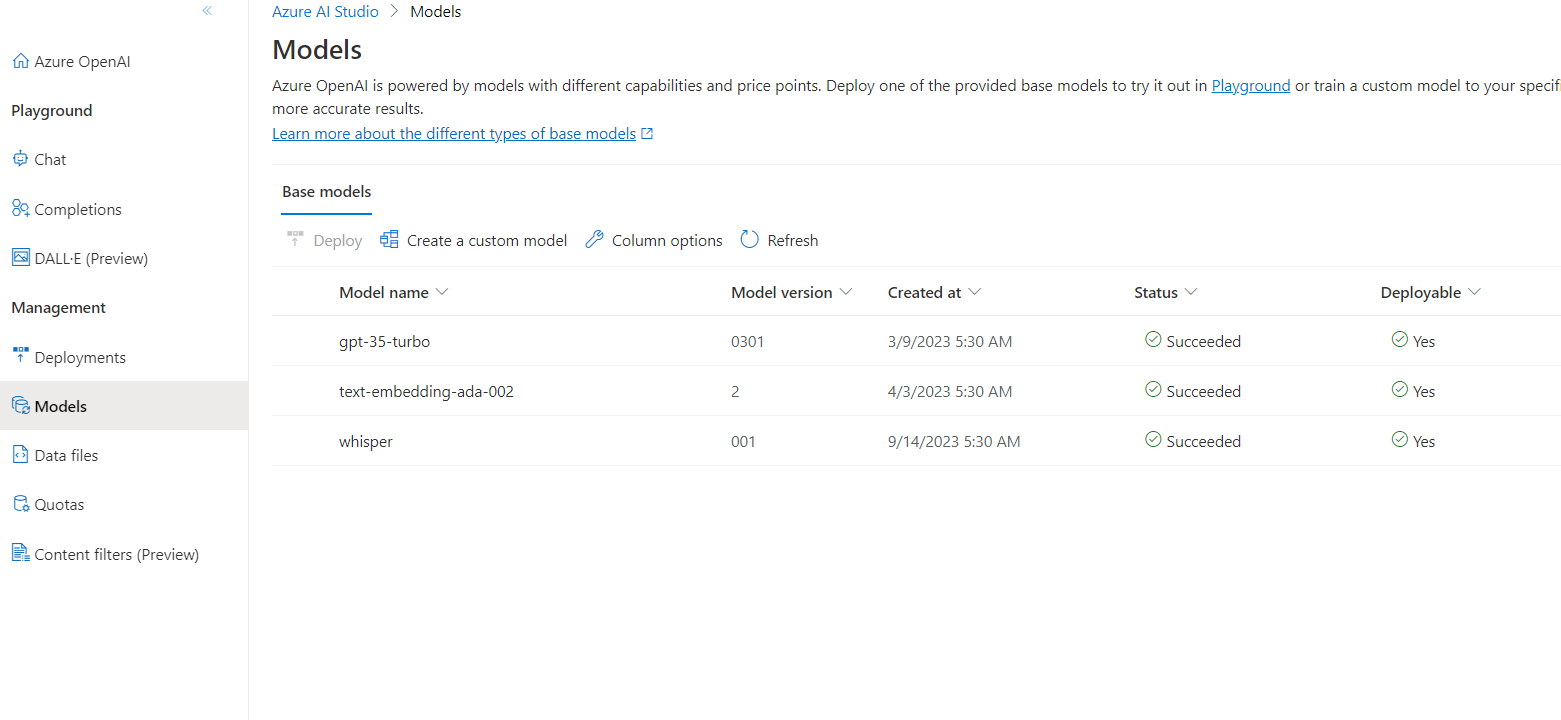Select the Base models tab
Image resolution: width=1561 pixels, height=720 pixels.
point(326,192)
